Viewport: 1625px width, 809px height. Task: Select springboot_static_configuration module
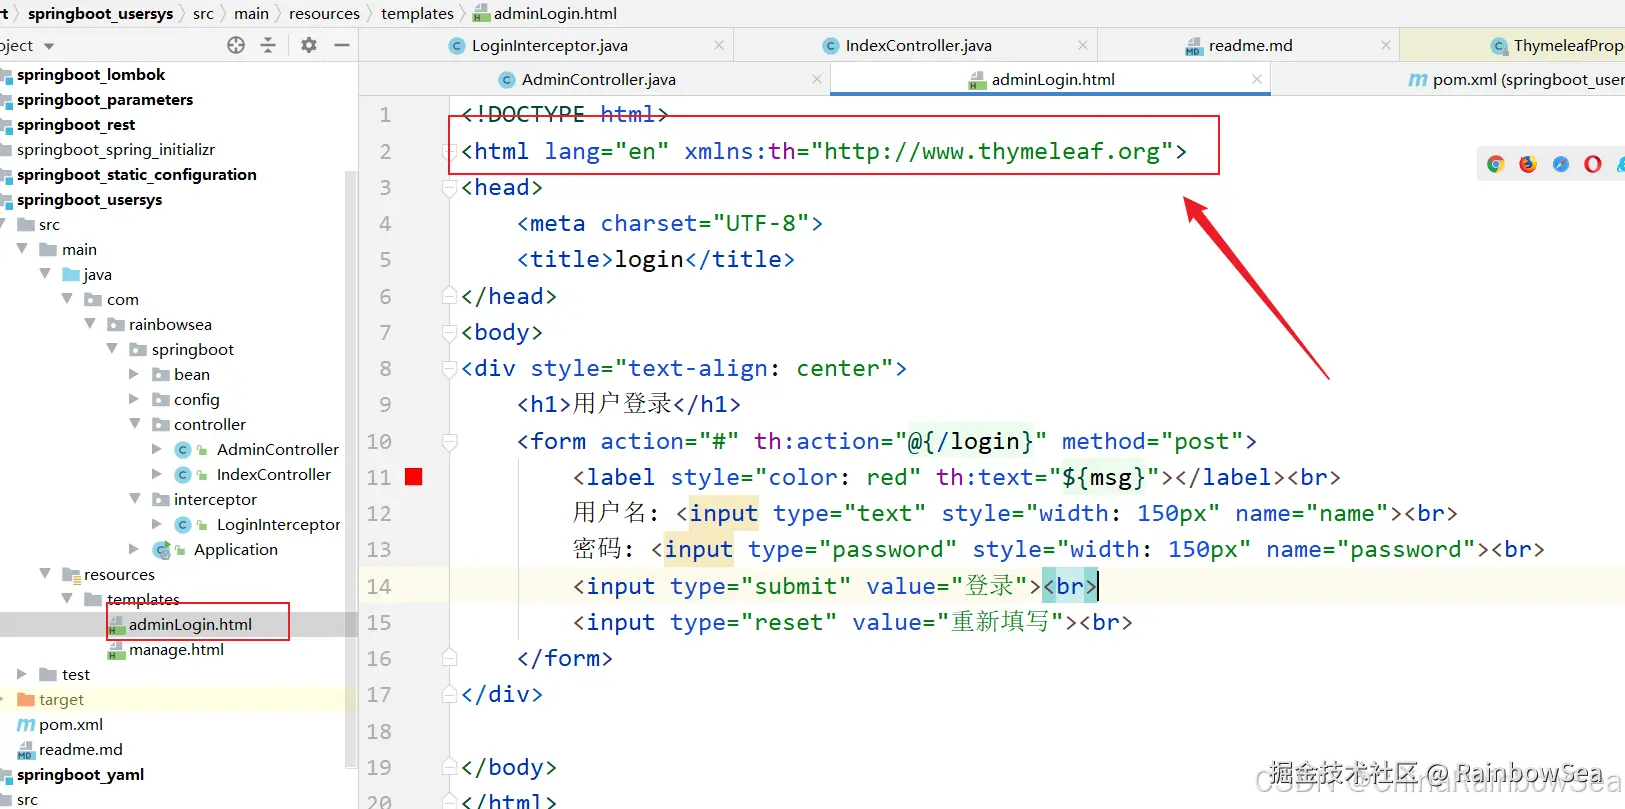(137, 174)
